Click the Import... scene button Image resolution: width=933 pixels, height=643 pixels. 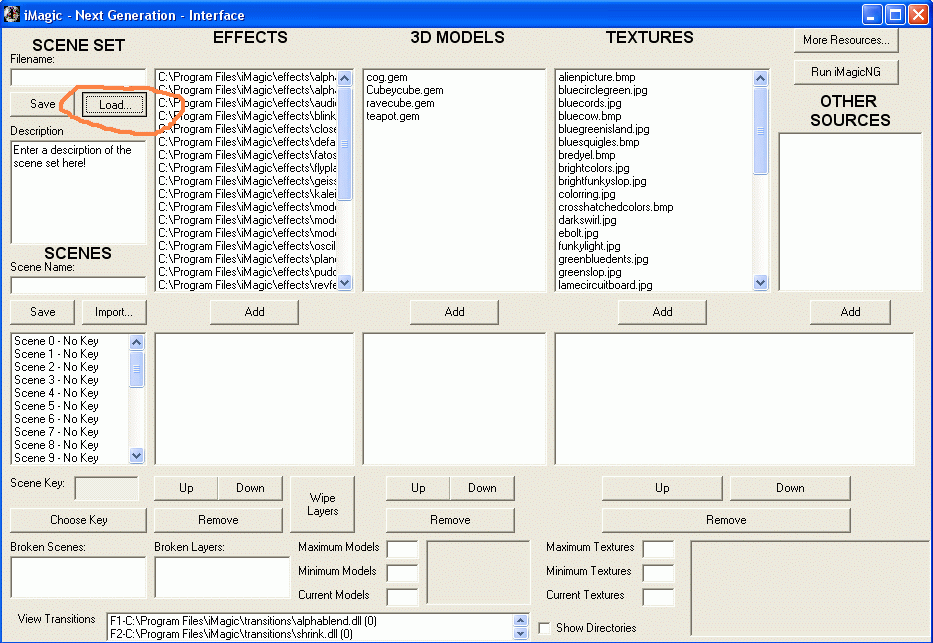(114, 312)
